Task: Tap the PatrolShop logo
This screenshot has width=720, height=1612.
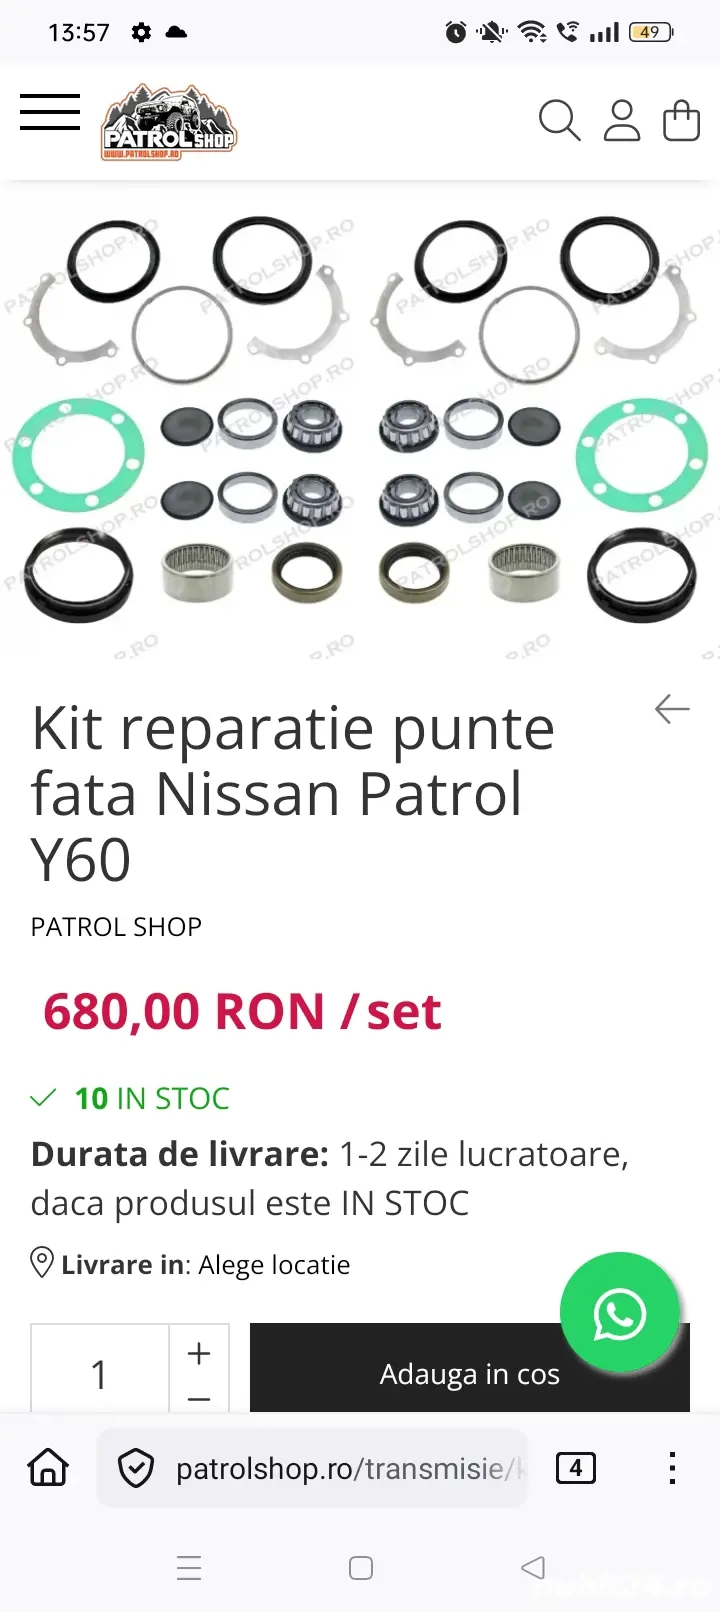Action: click(169, 122)
